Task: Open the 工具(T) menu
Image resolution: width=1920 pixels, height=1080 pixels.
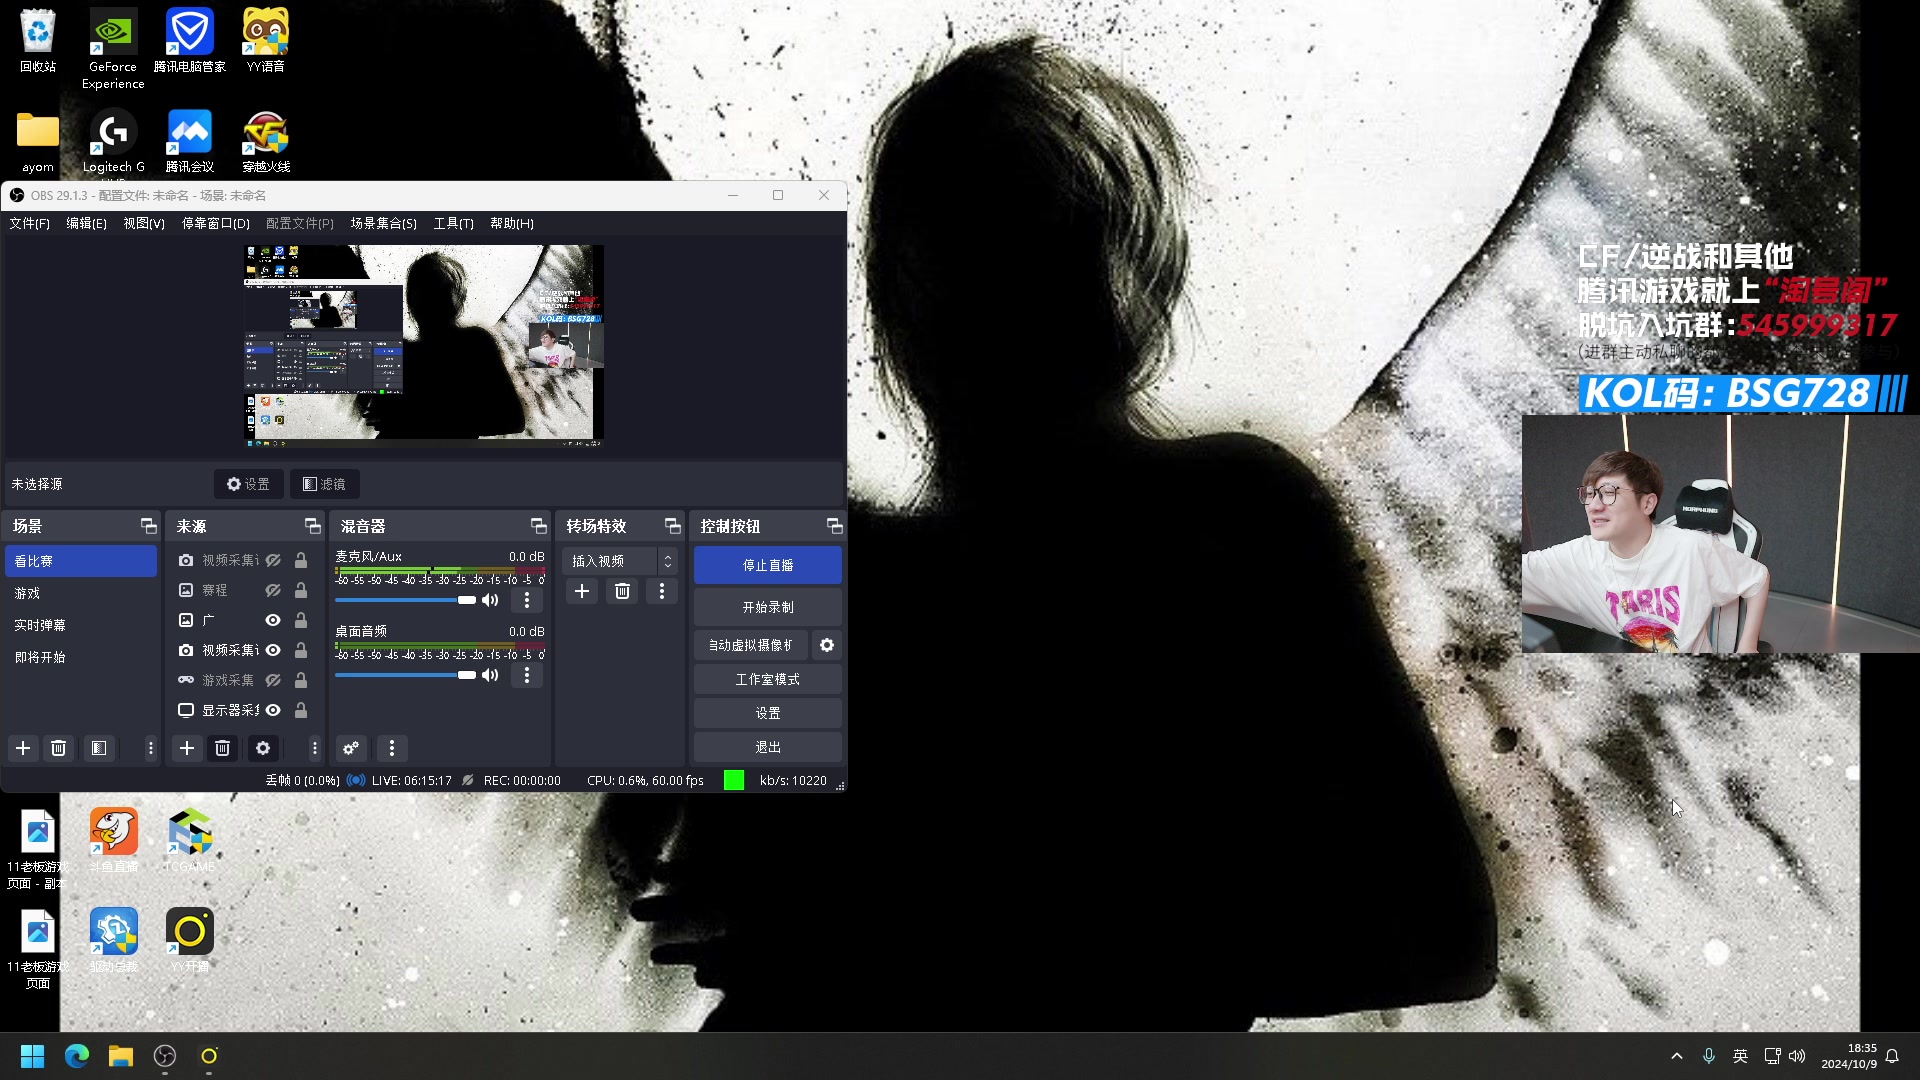Action: (453, 223)
